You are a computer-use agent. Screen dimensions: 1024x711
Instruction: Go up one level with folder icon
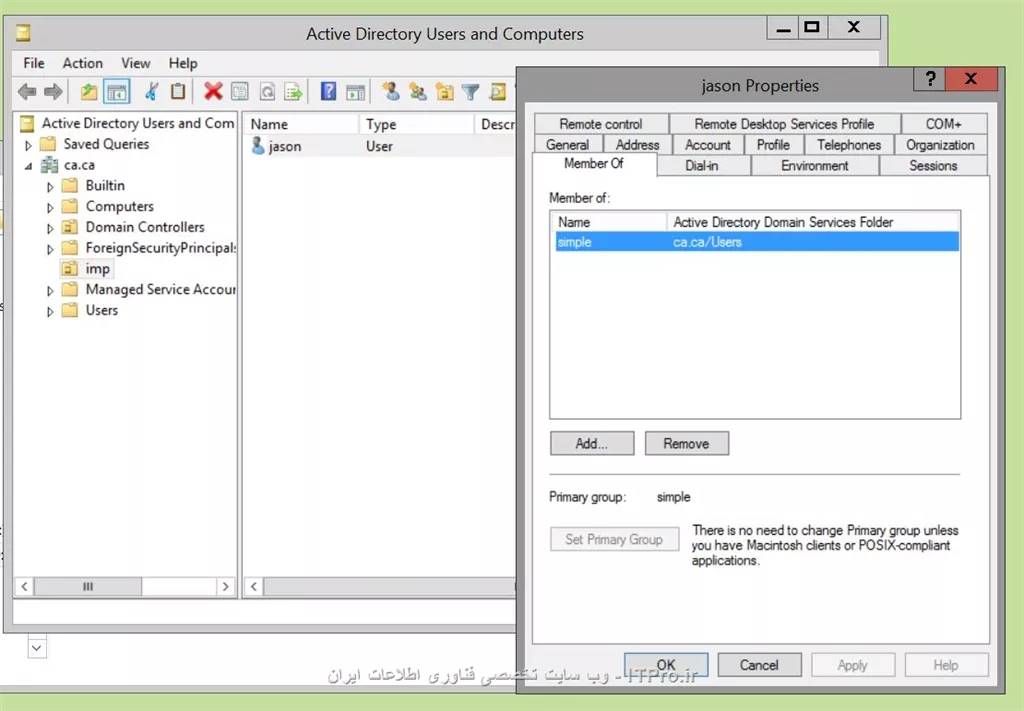[x=89, y=91]
